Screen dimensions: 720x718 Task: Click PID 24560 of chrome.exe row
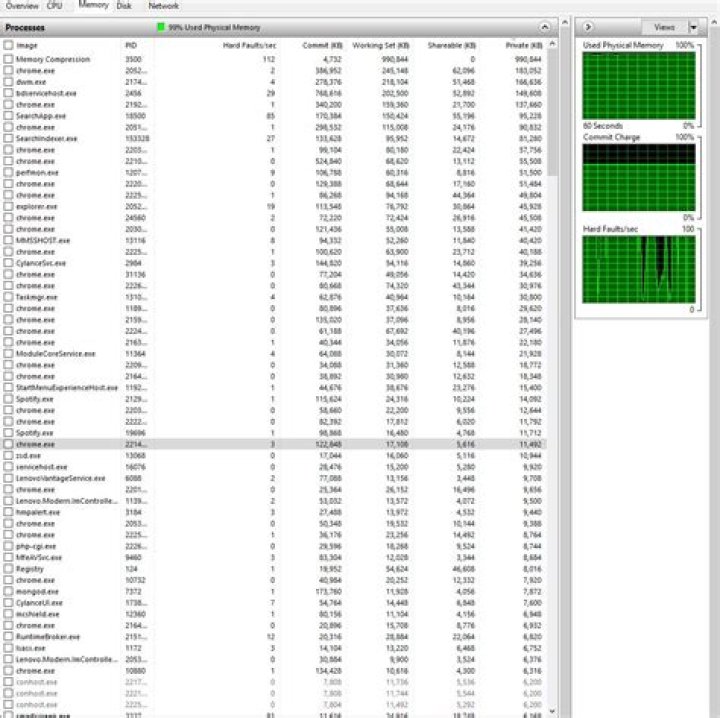(135, 218)
